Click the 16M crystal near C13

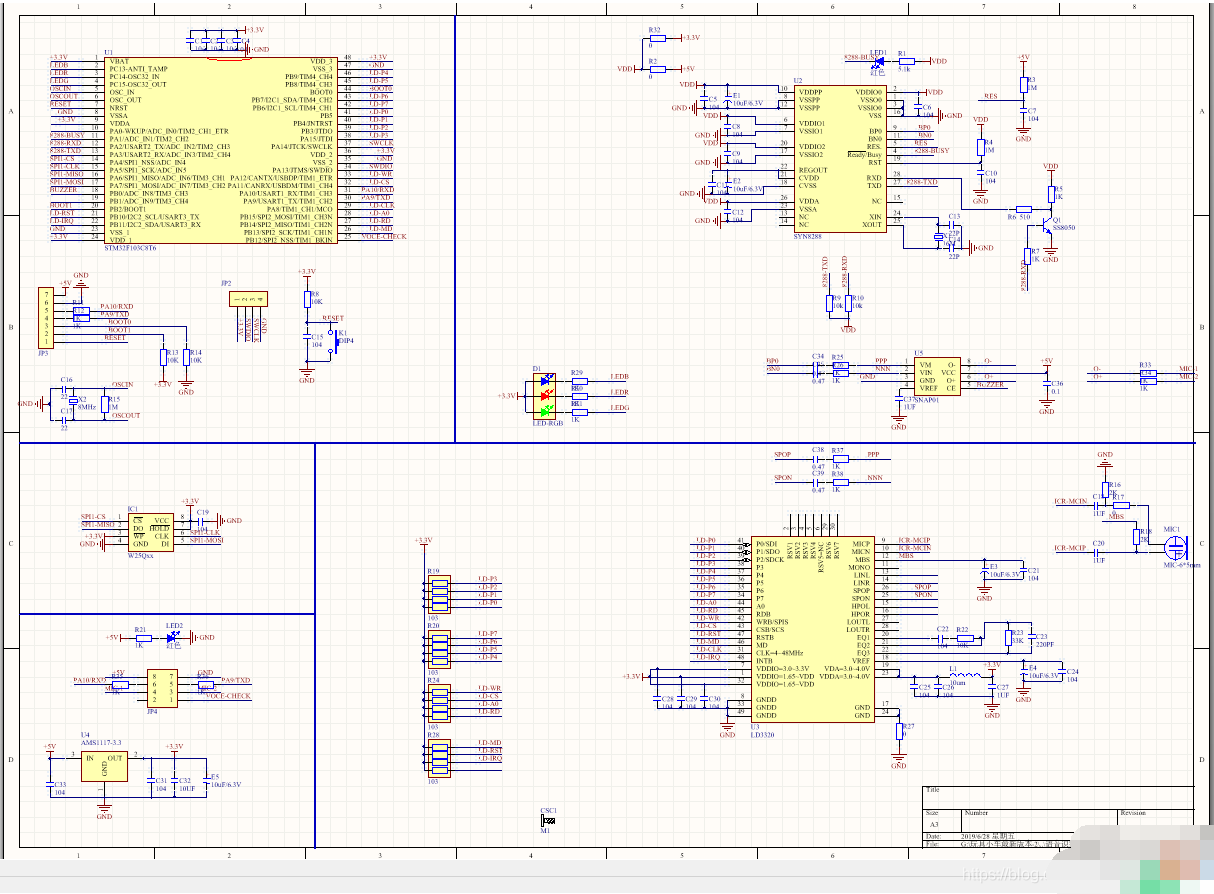coord(938,237)
